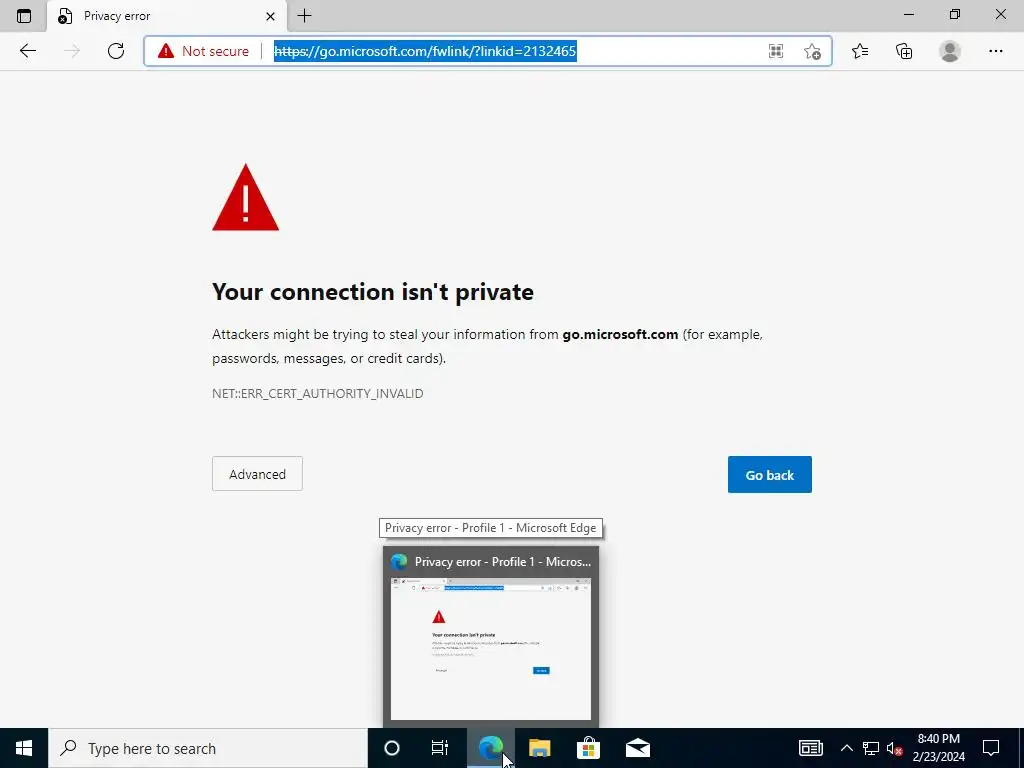This screenshot has height=768, width=1024.
Task: Open the Windows Start menu
Action: (x=24, y=748)
